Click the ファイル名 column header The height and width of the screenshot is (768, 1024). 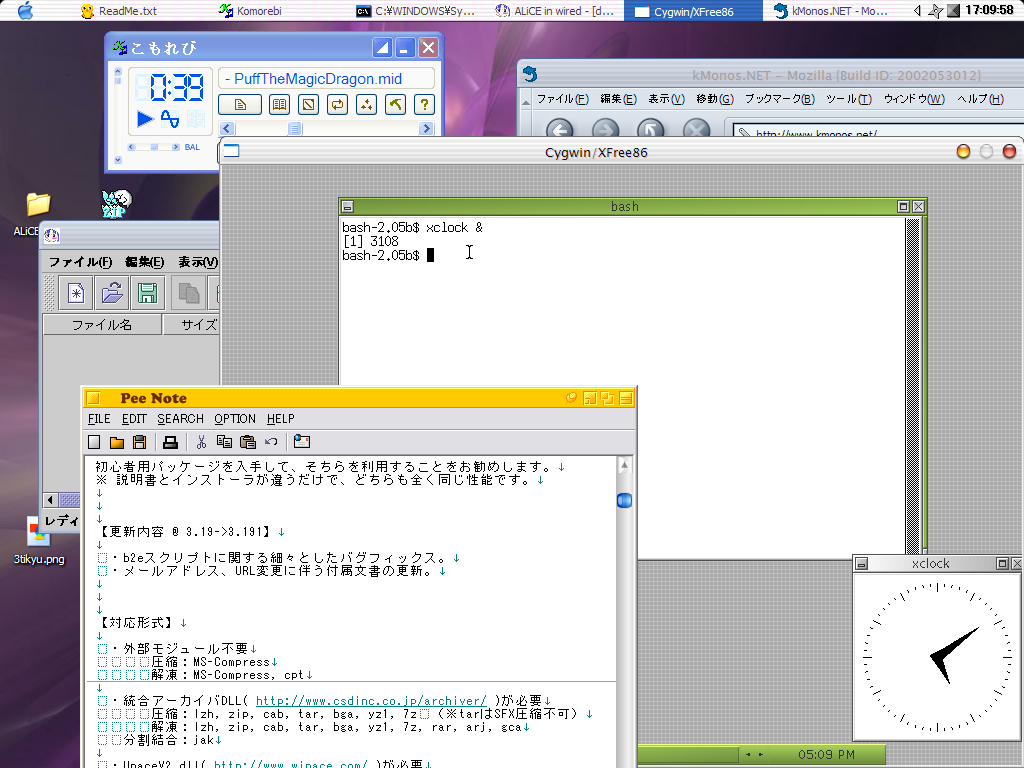point(102,325)
